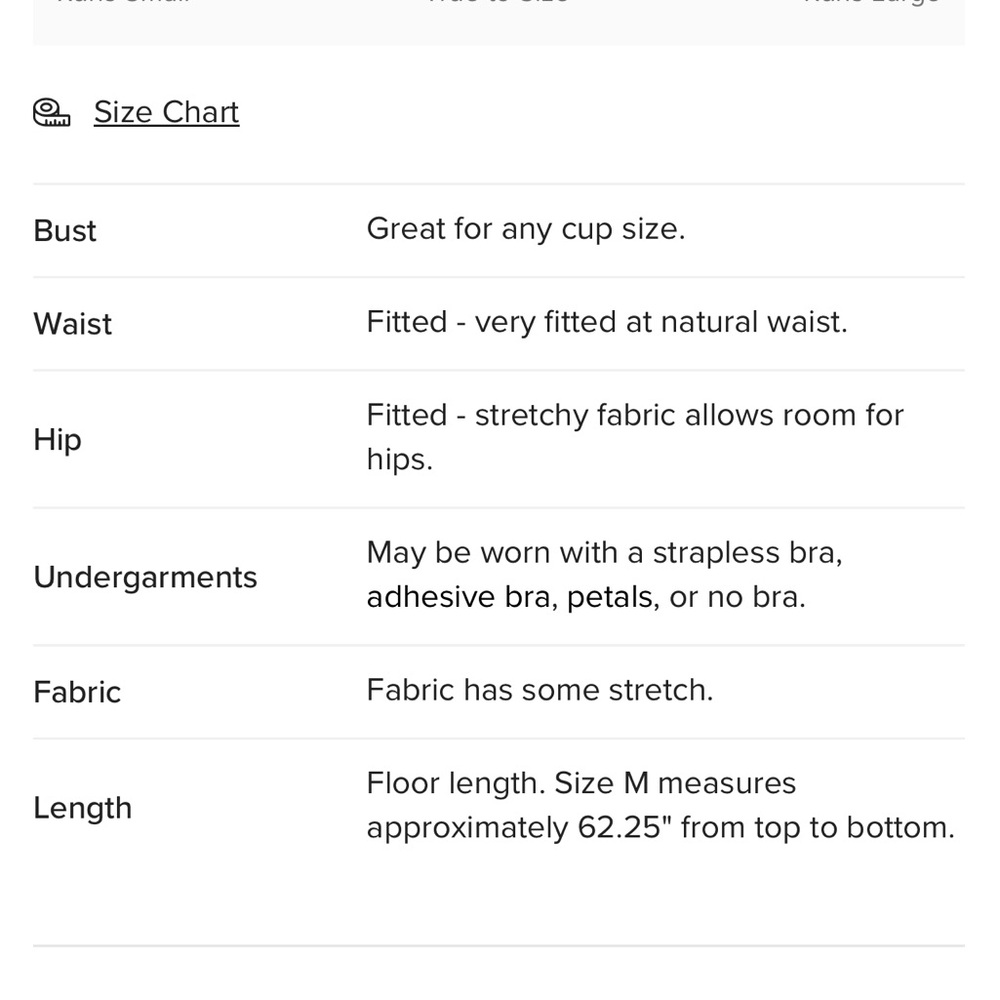Click the word 'hips.' in Hip description
Image resolution: width=1000 pixels, height=1000 pixels.
pos(400,460)
